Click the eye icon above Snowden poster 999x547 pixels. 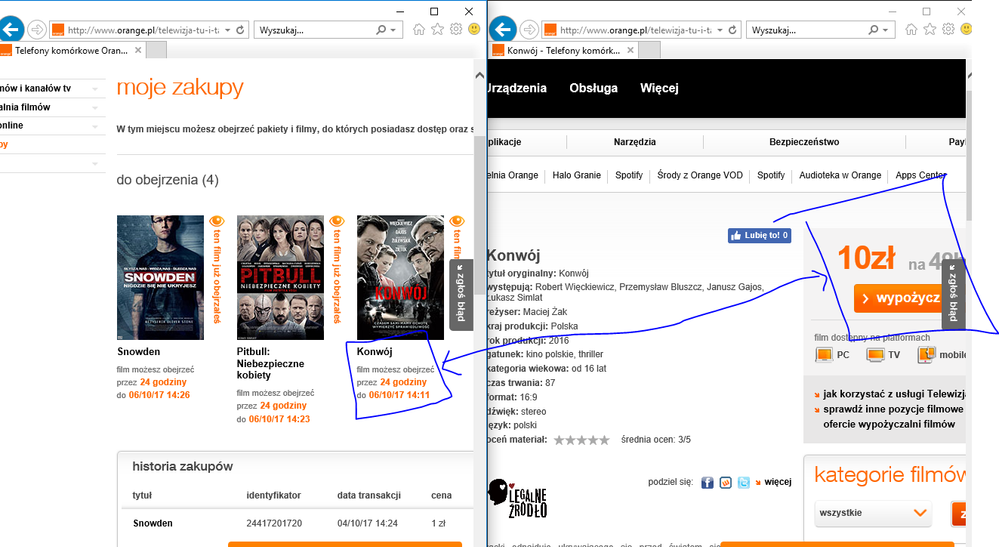pos(212,222)
